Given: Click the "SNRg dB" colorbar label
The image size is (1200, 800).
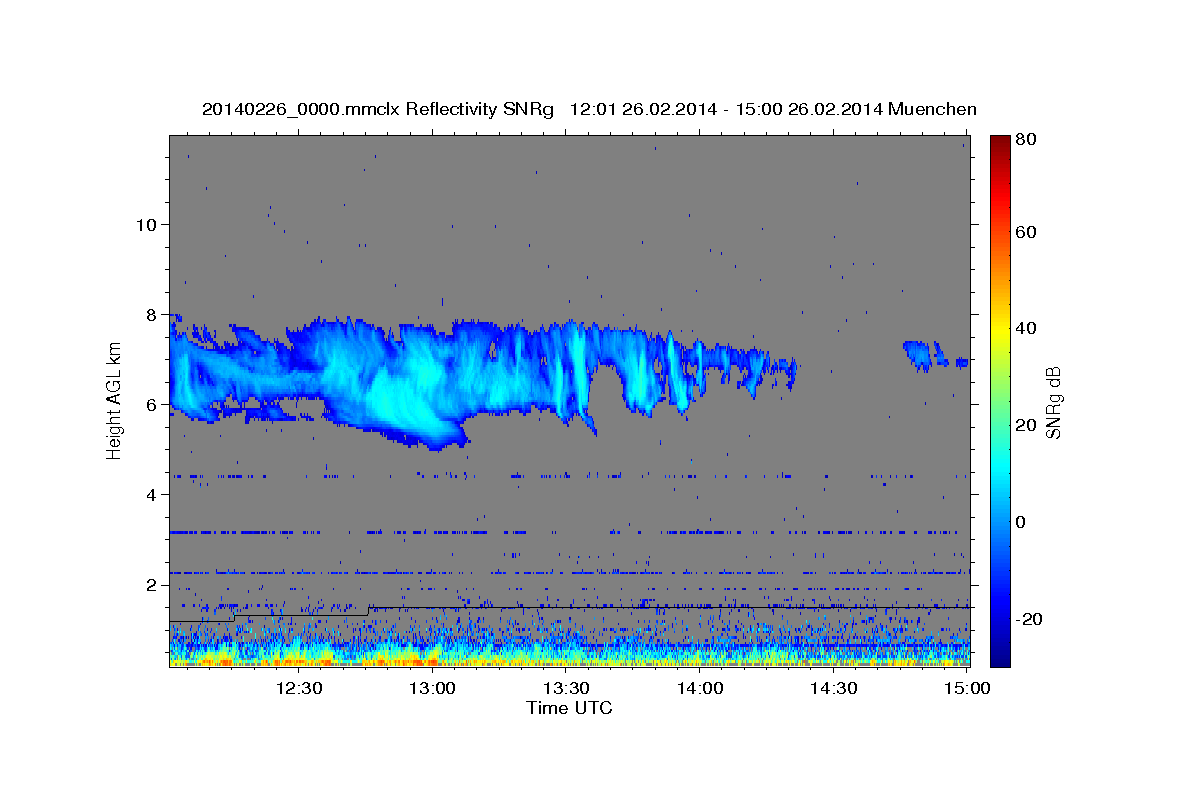Looking at the screenshot, I should point(1052,402).
